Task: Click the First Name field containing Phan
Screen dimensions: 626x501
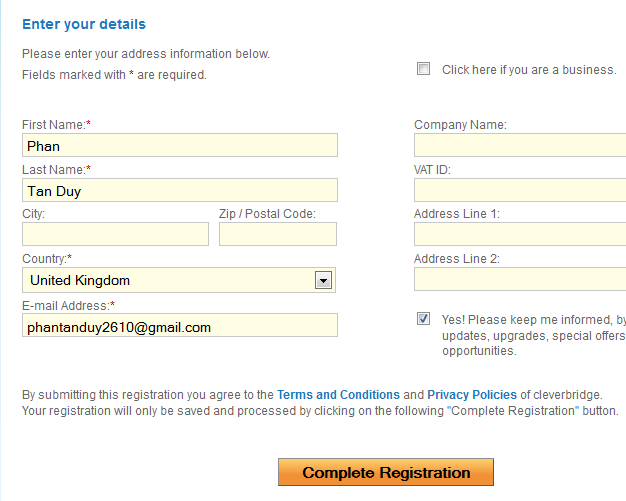Action: [x=179, y=146]
